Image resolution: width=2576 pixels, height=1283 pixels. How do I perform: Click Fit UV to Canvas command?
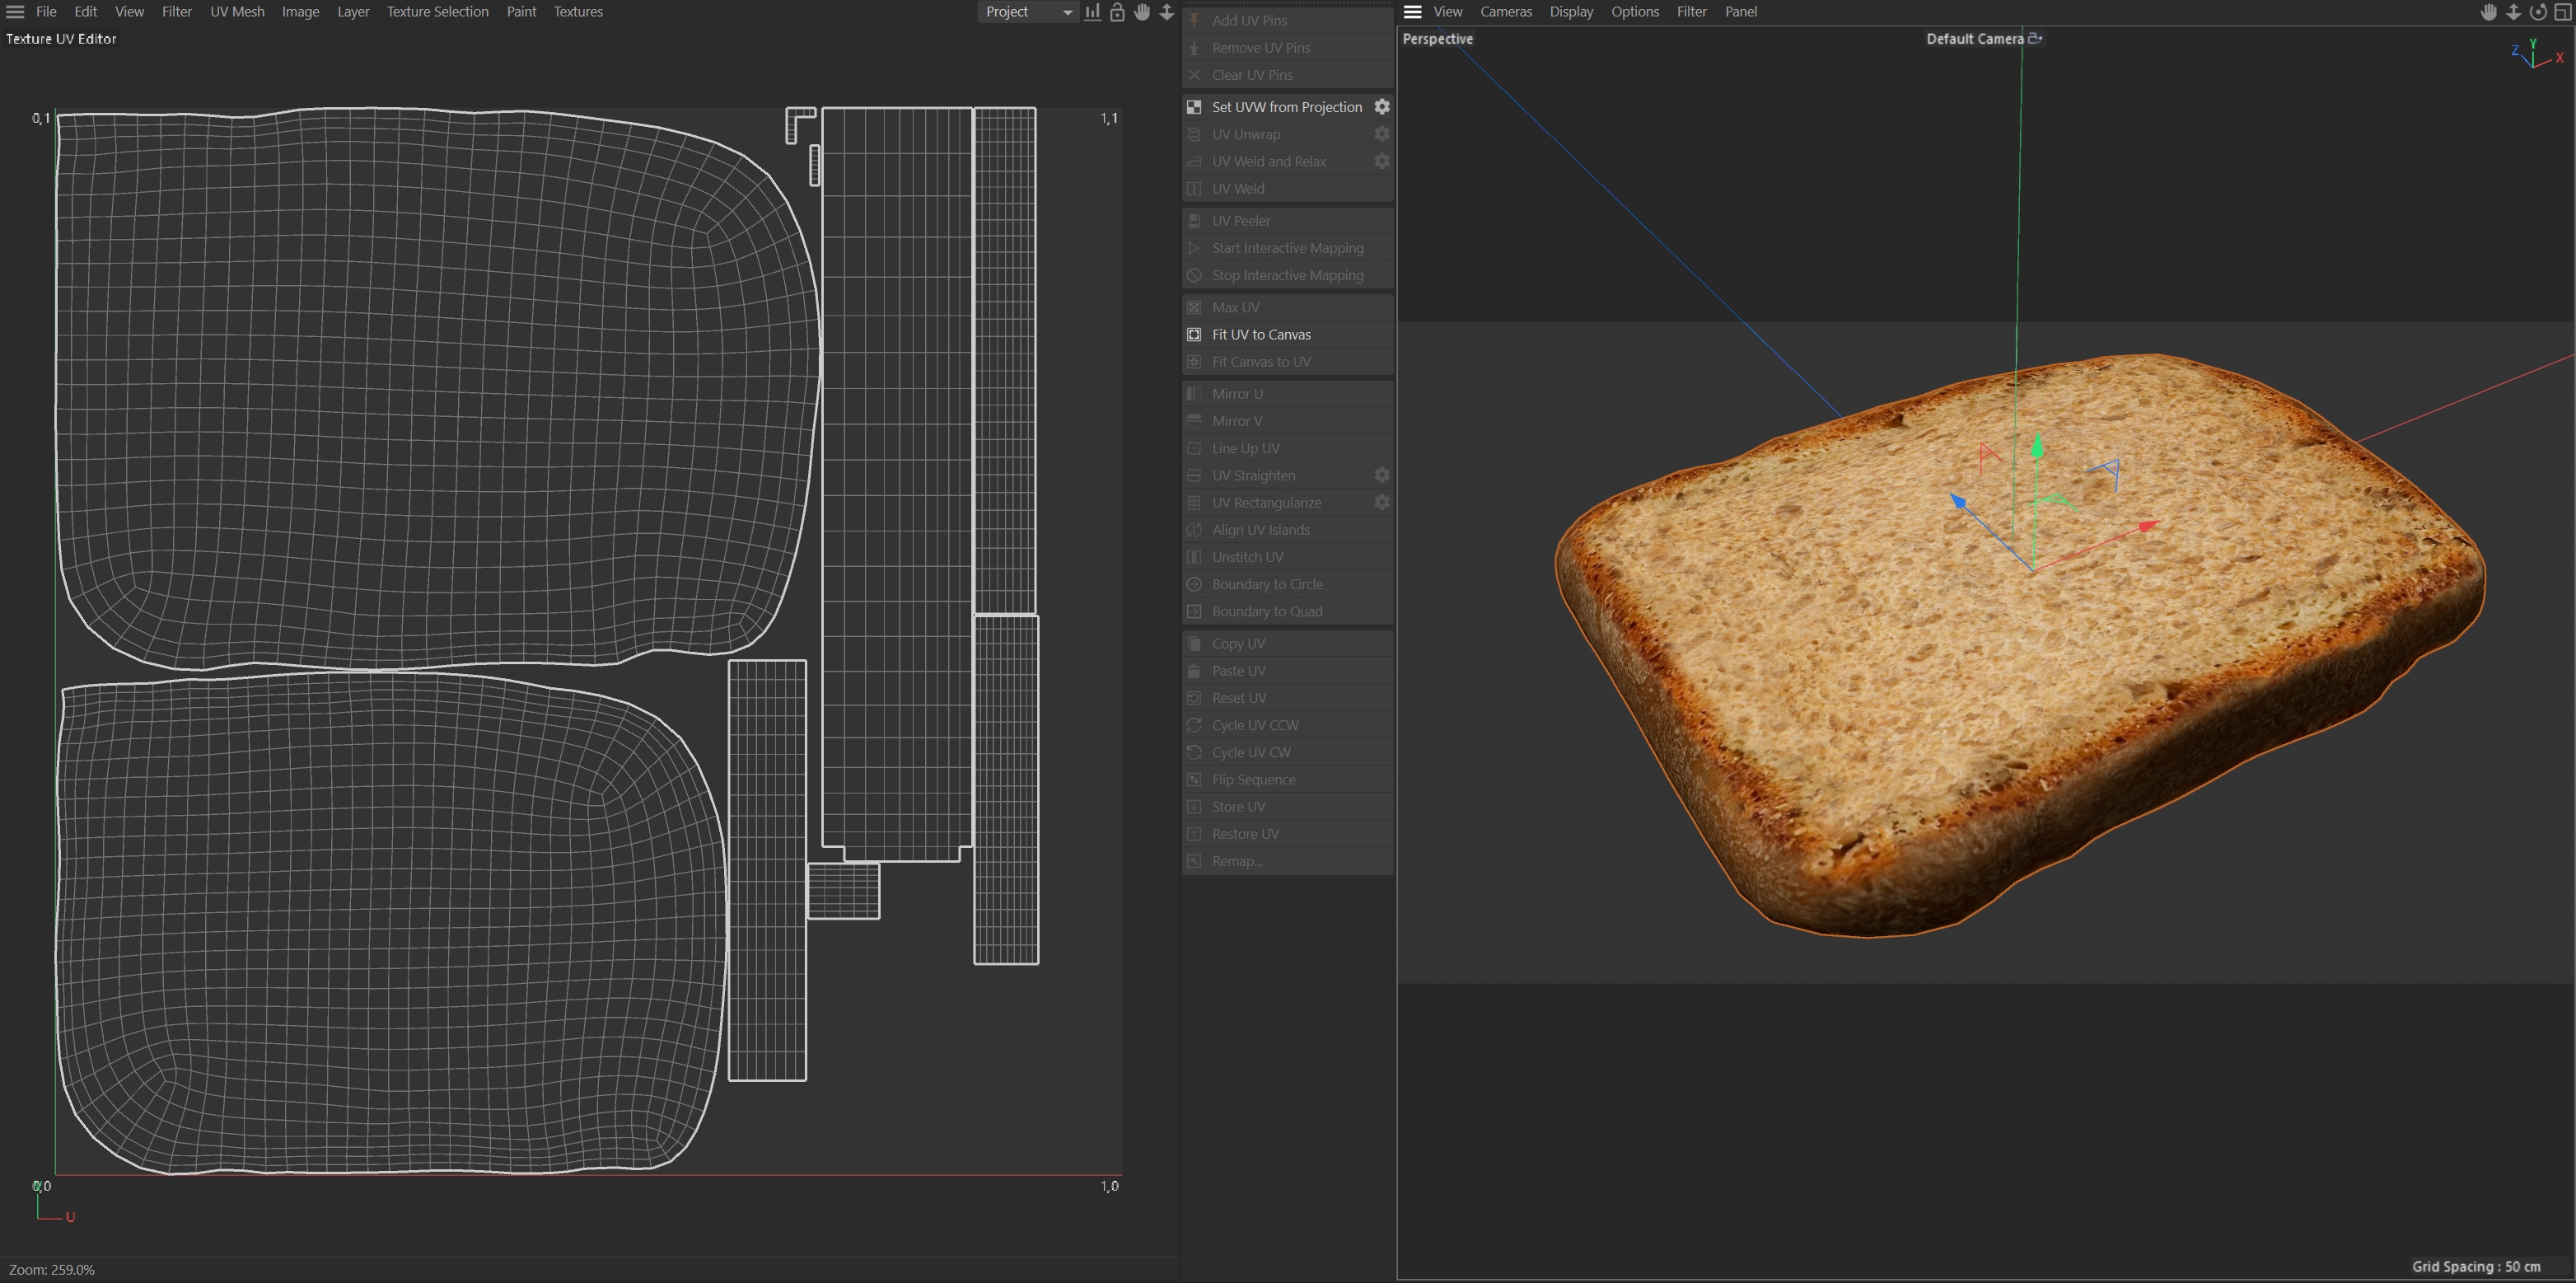[1261, 335]
